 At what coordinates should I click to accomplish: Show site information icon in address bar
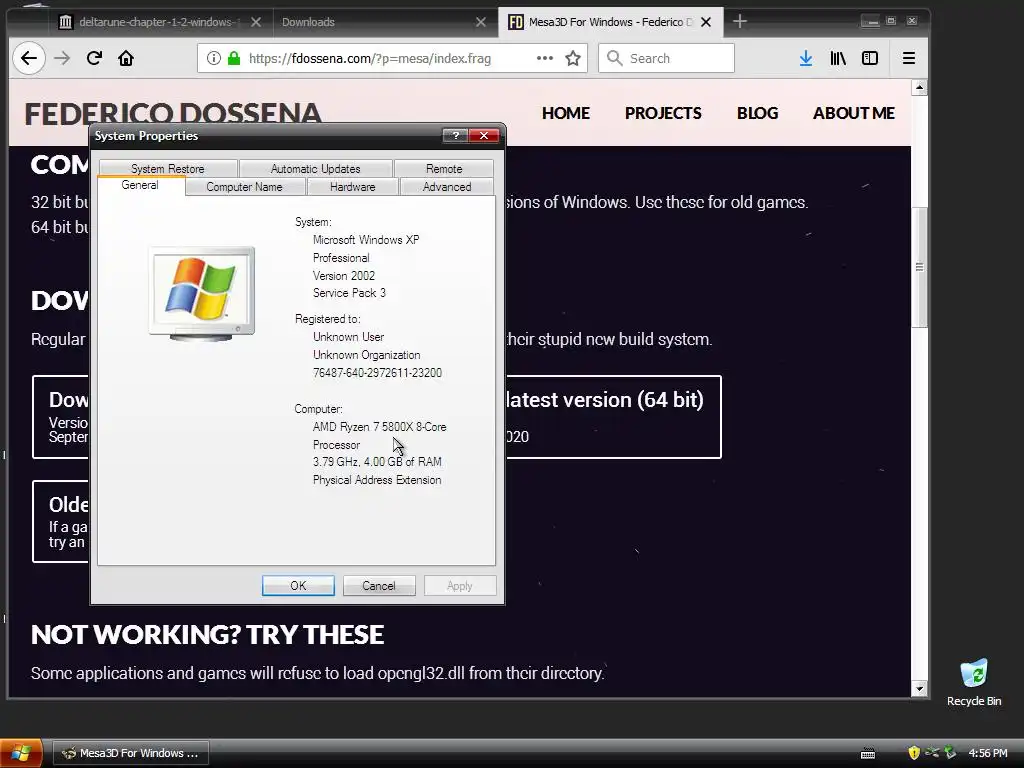coord(214,58)
